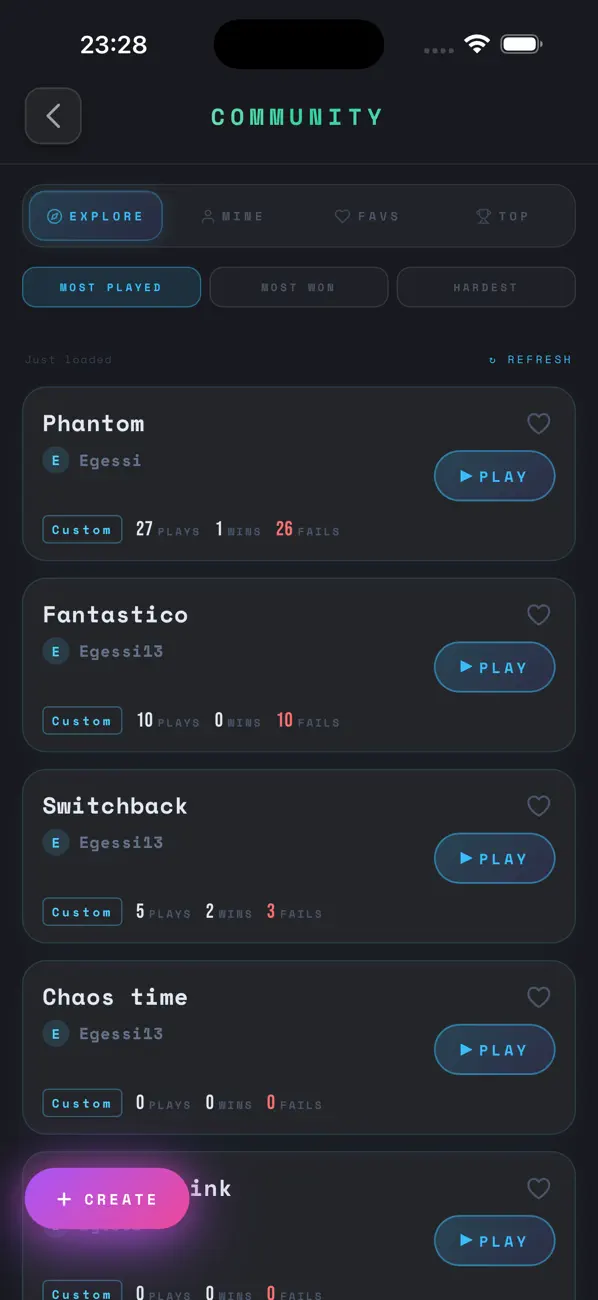Screen dimensions: 598x1300
Task: Toggle the heart on Switchback card
Action: pos(538,806)
